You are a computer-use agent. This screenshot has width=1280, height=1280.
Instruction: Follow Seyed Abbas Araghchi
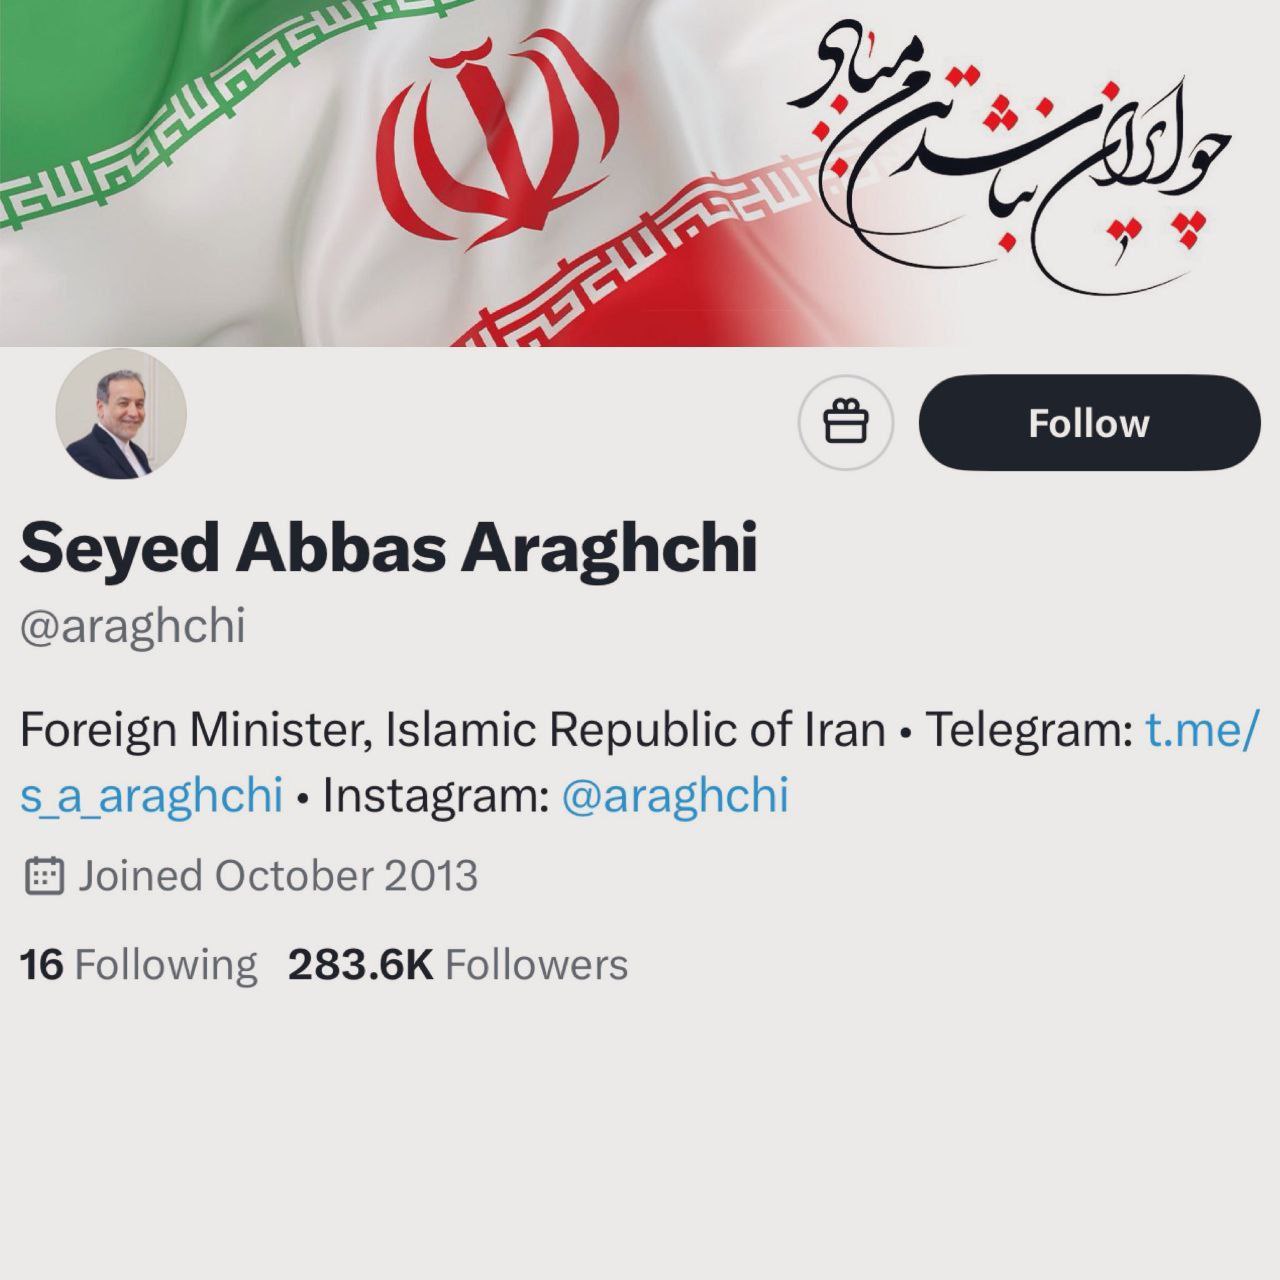[1089, 423]
